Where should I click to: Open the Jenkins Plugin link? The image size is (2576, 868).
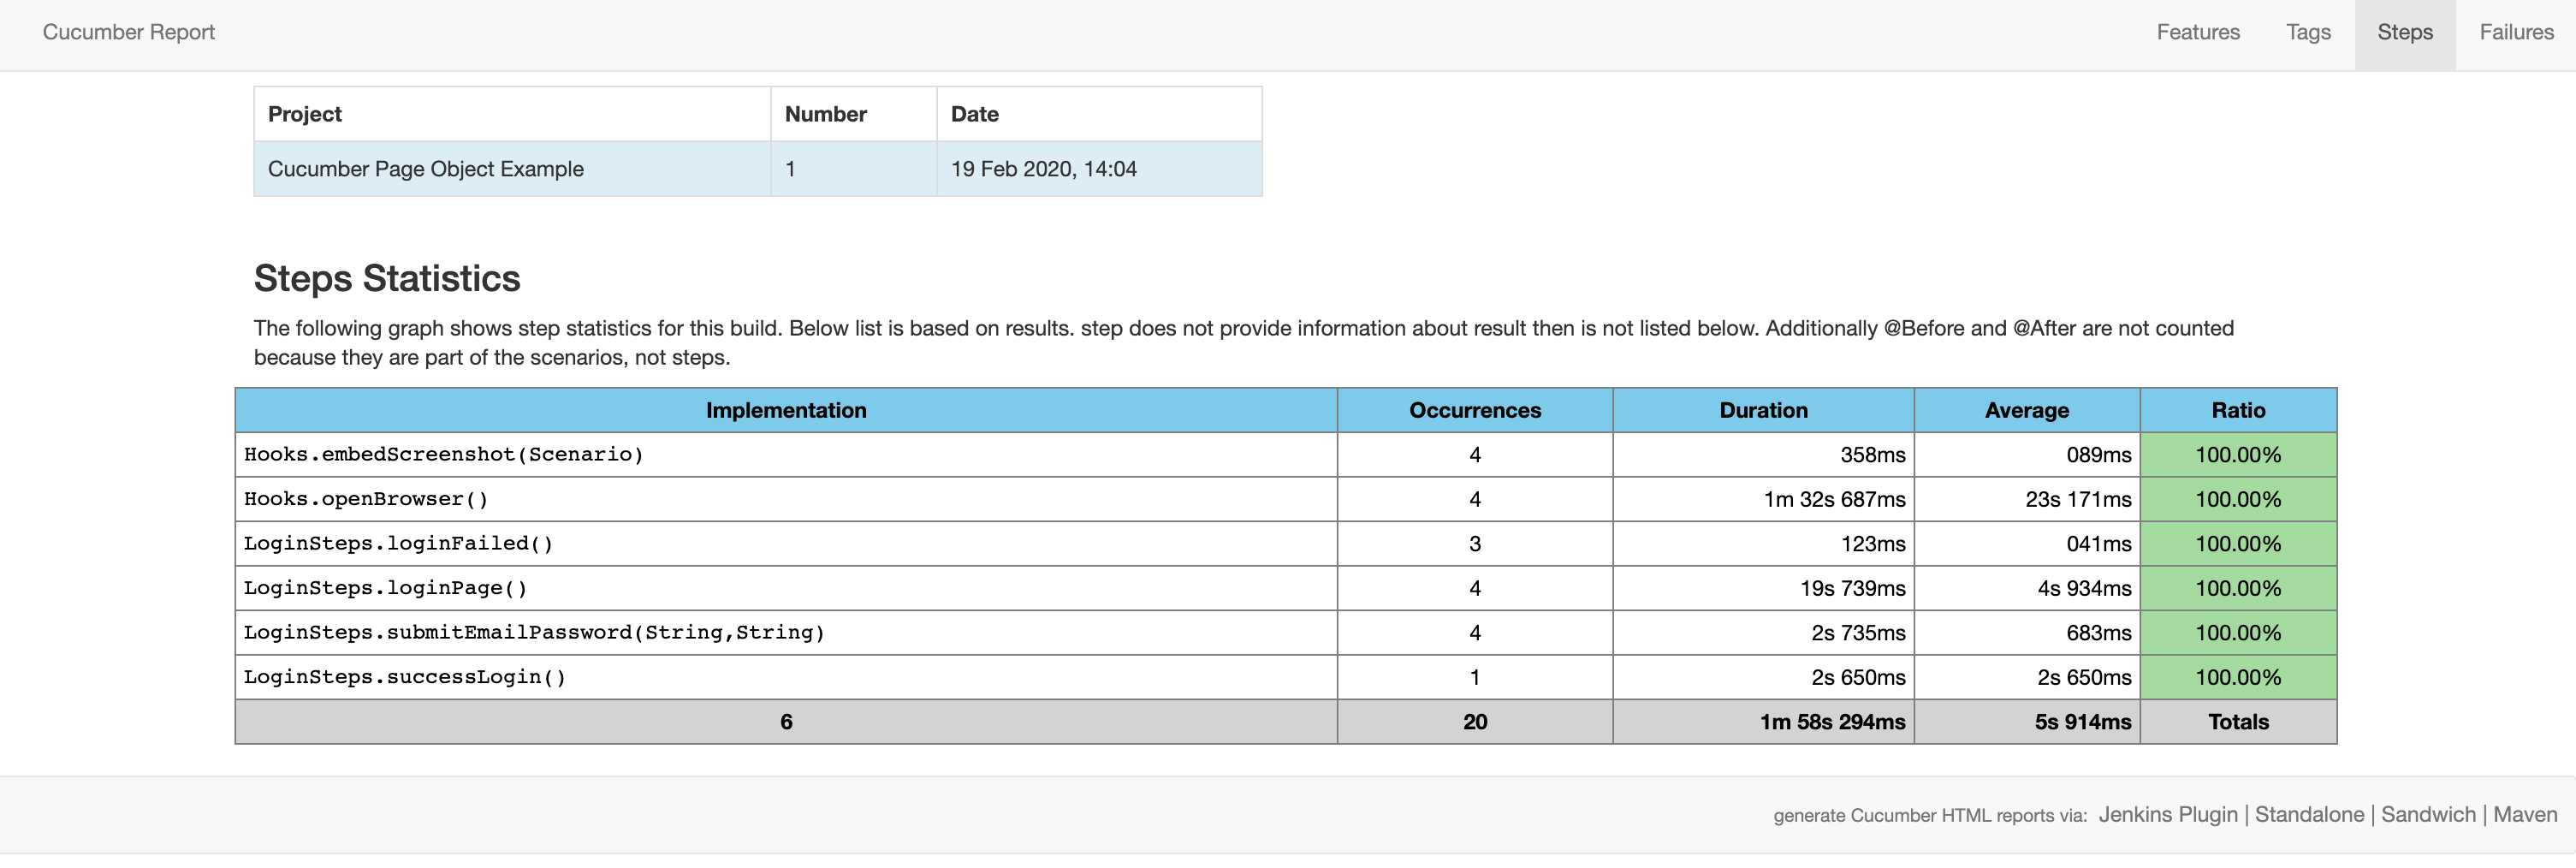point(2168,814)
